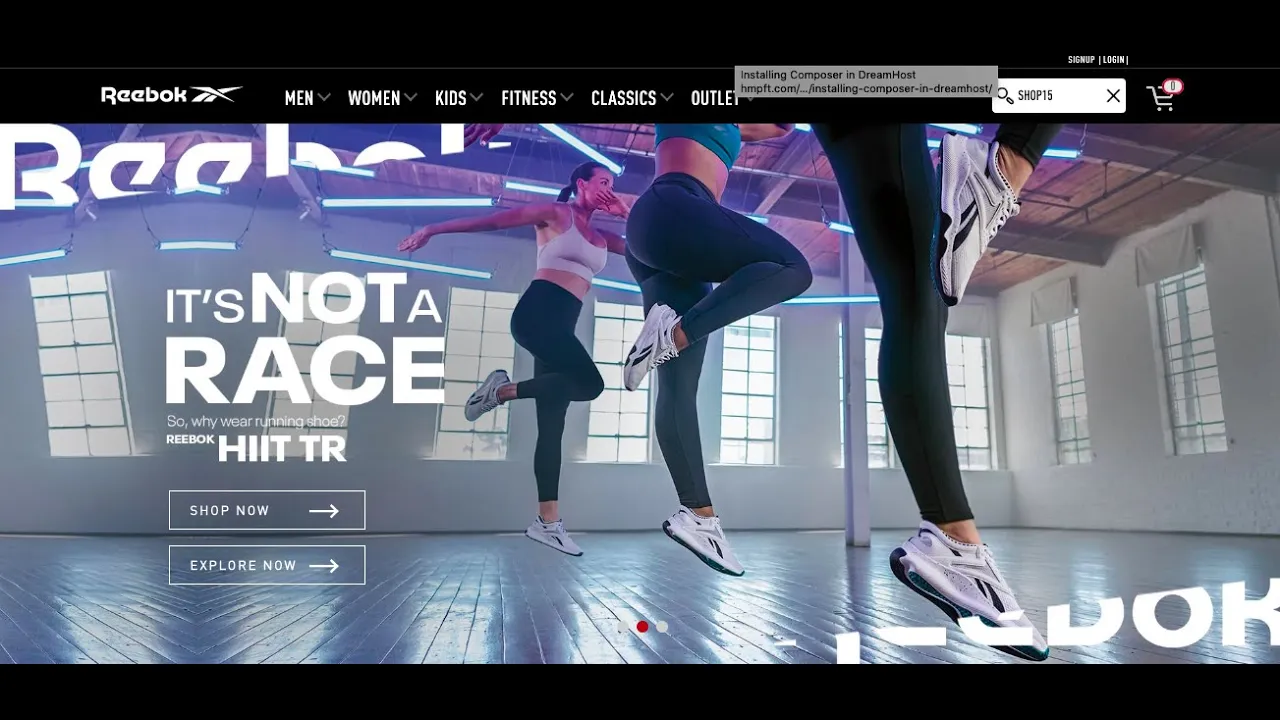
Task: Click the REEBOK HIIT TR text
Action: coord(256,447)
